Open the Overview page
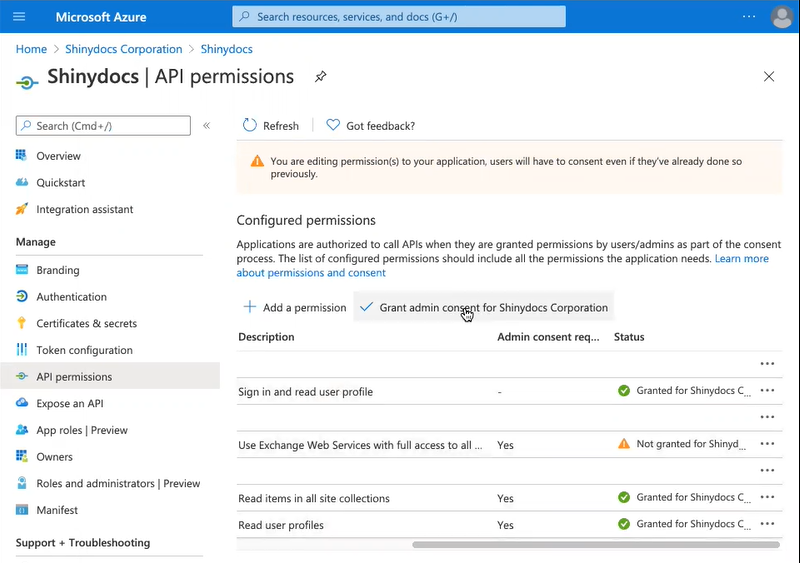800x563 pixels. tap(58, 156)
